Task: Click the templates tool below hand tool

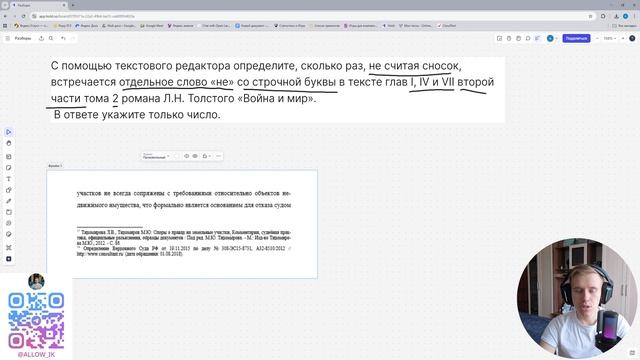Action: point(9,157)
